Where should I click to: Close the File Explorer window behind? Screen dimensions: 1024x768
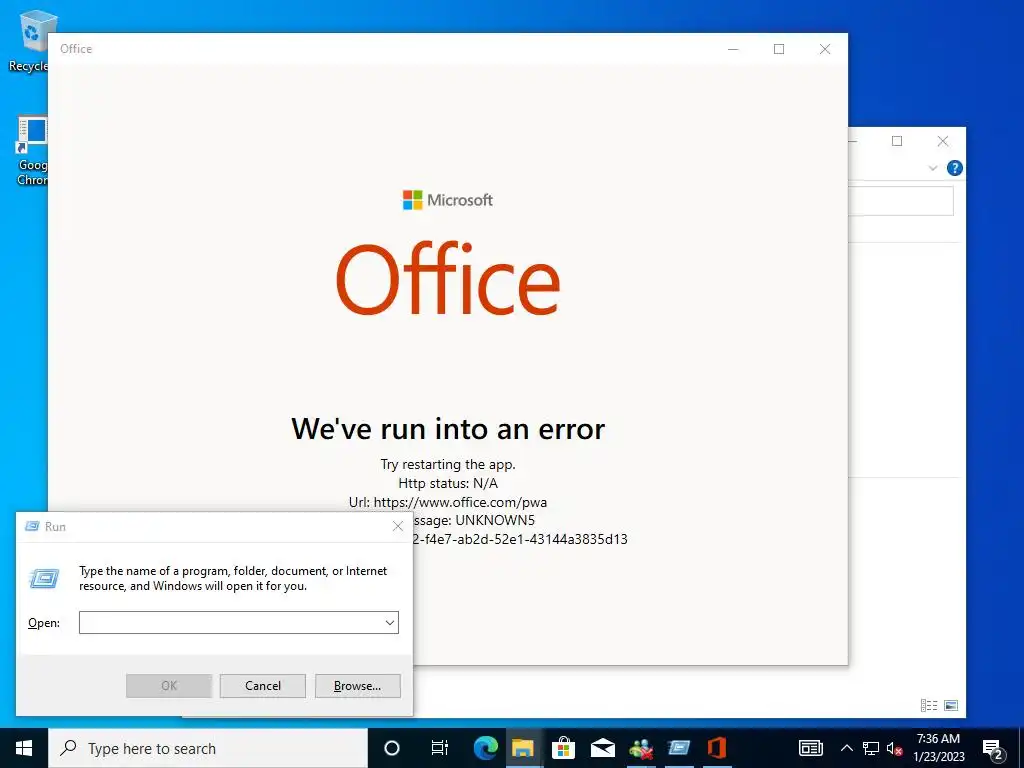pos(943,141)
